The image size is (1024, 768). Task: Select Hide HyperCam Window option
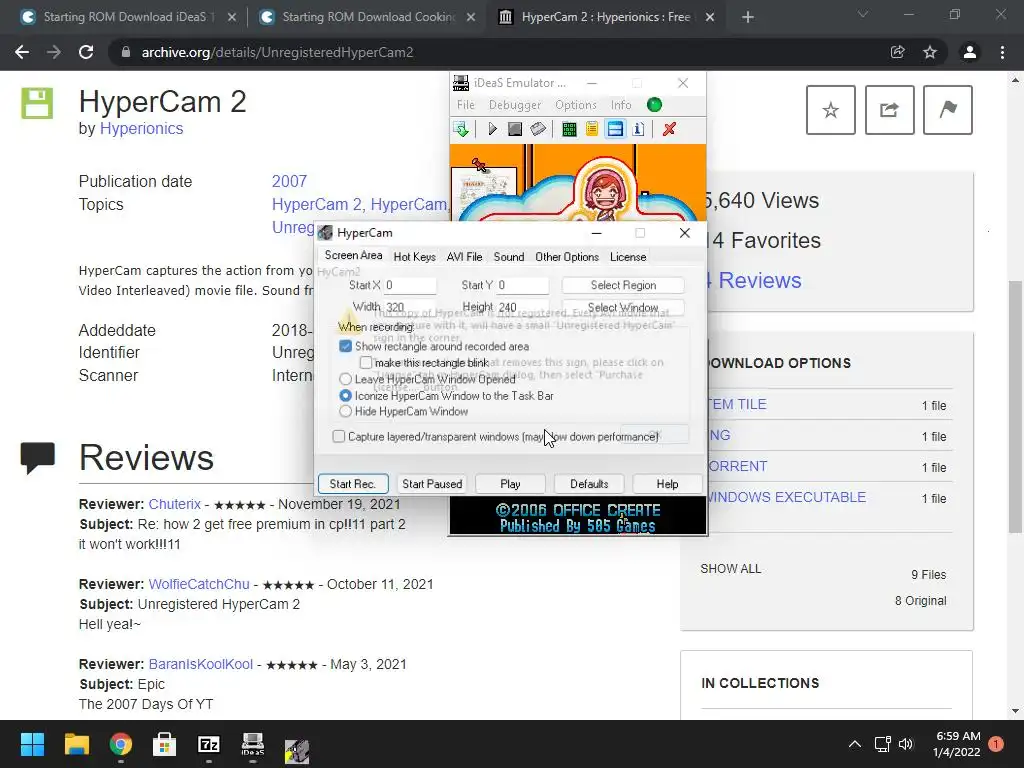coord(345,411)
